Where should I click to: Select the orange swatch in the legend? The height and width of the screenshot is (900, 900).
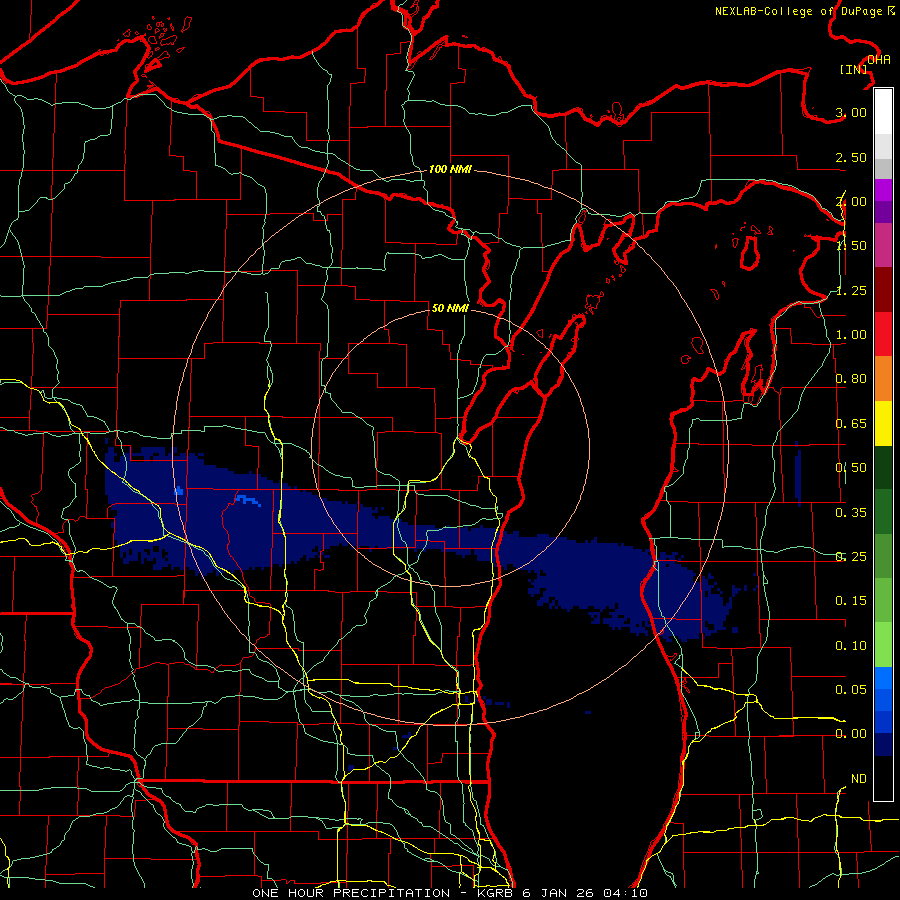coord(883,379)
